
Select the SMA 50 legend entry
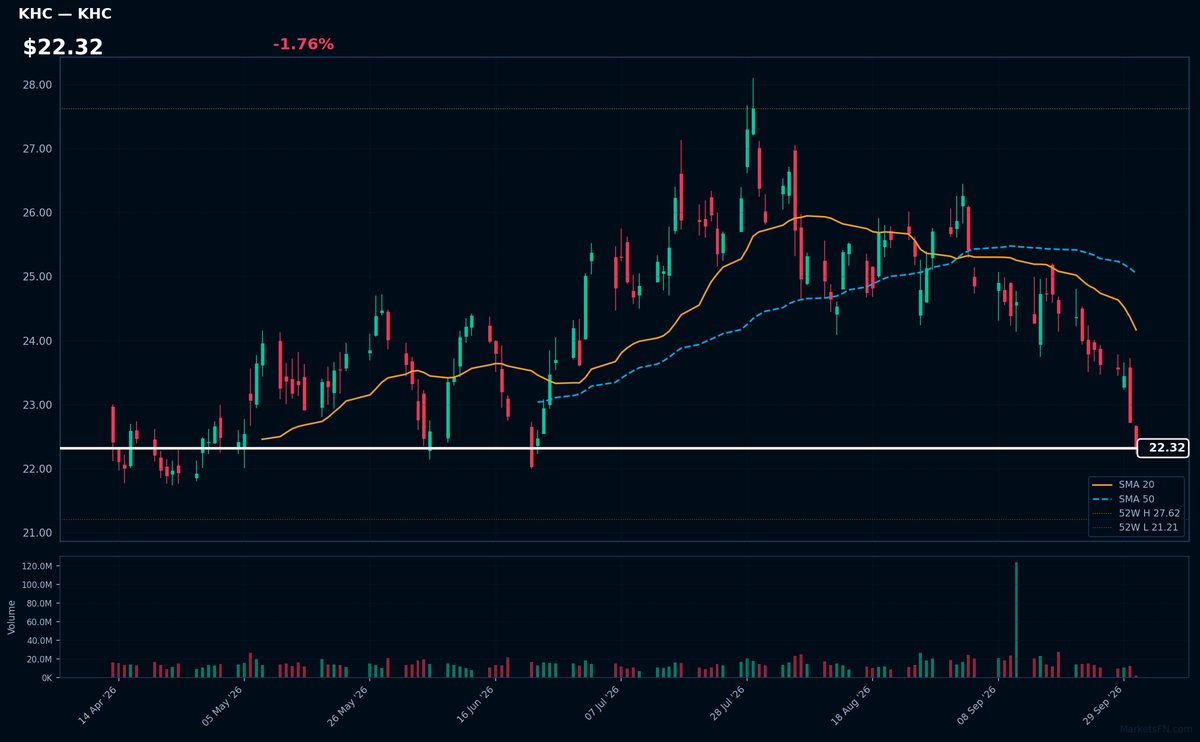click(1138, 498)
